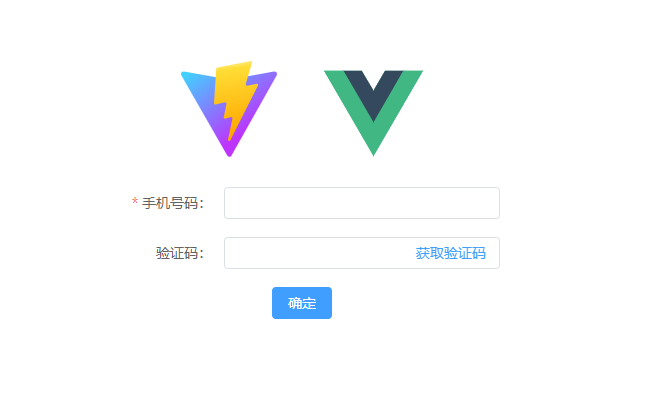Submit the form with 确定
This screenshot has width=650, height=417.
pyautogui.click(x=302, y=303)
